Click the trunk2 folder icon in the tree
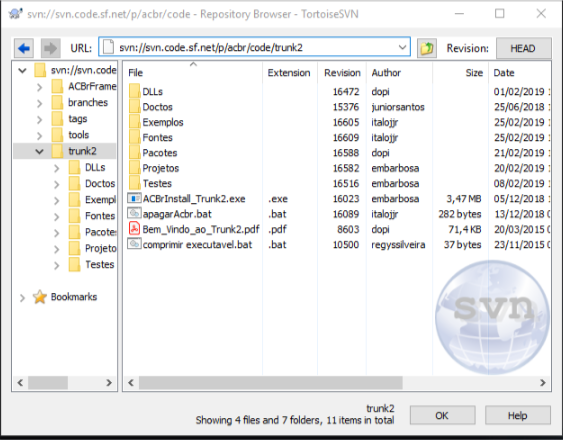Image resolution: width=563 pixels, height=440 pixels. pos(57,151)
